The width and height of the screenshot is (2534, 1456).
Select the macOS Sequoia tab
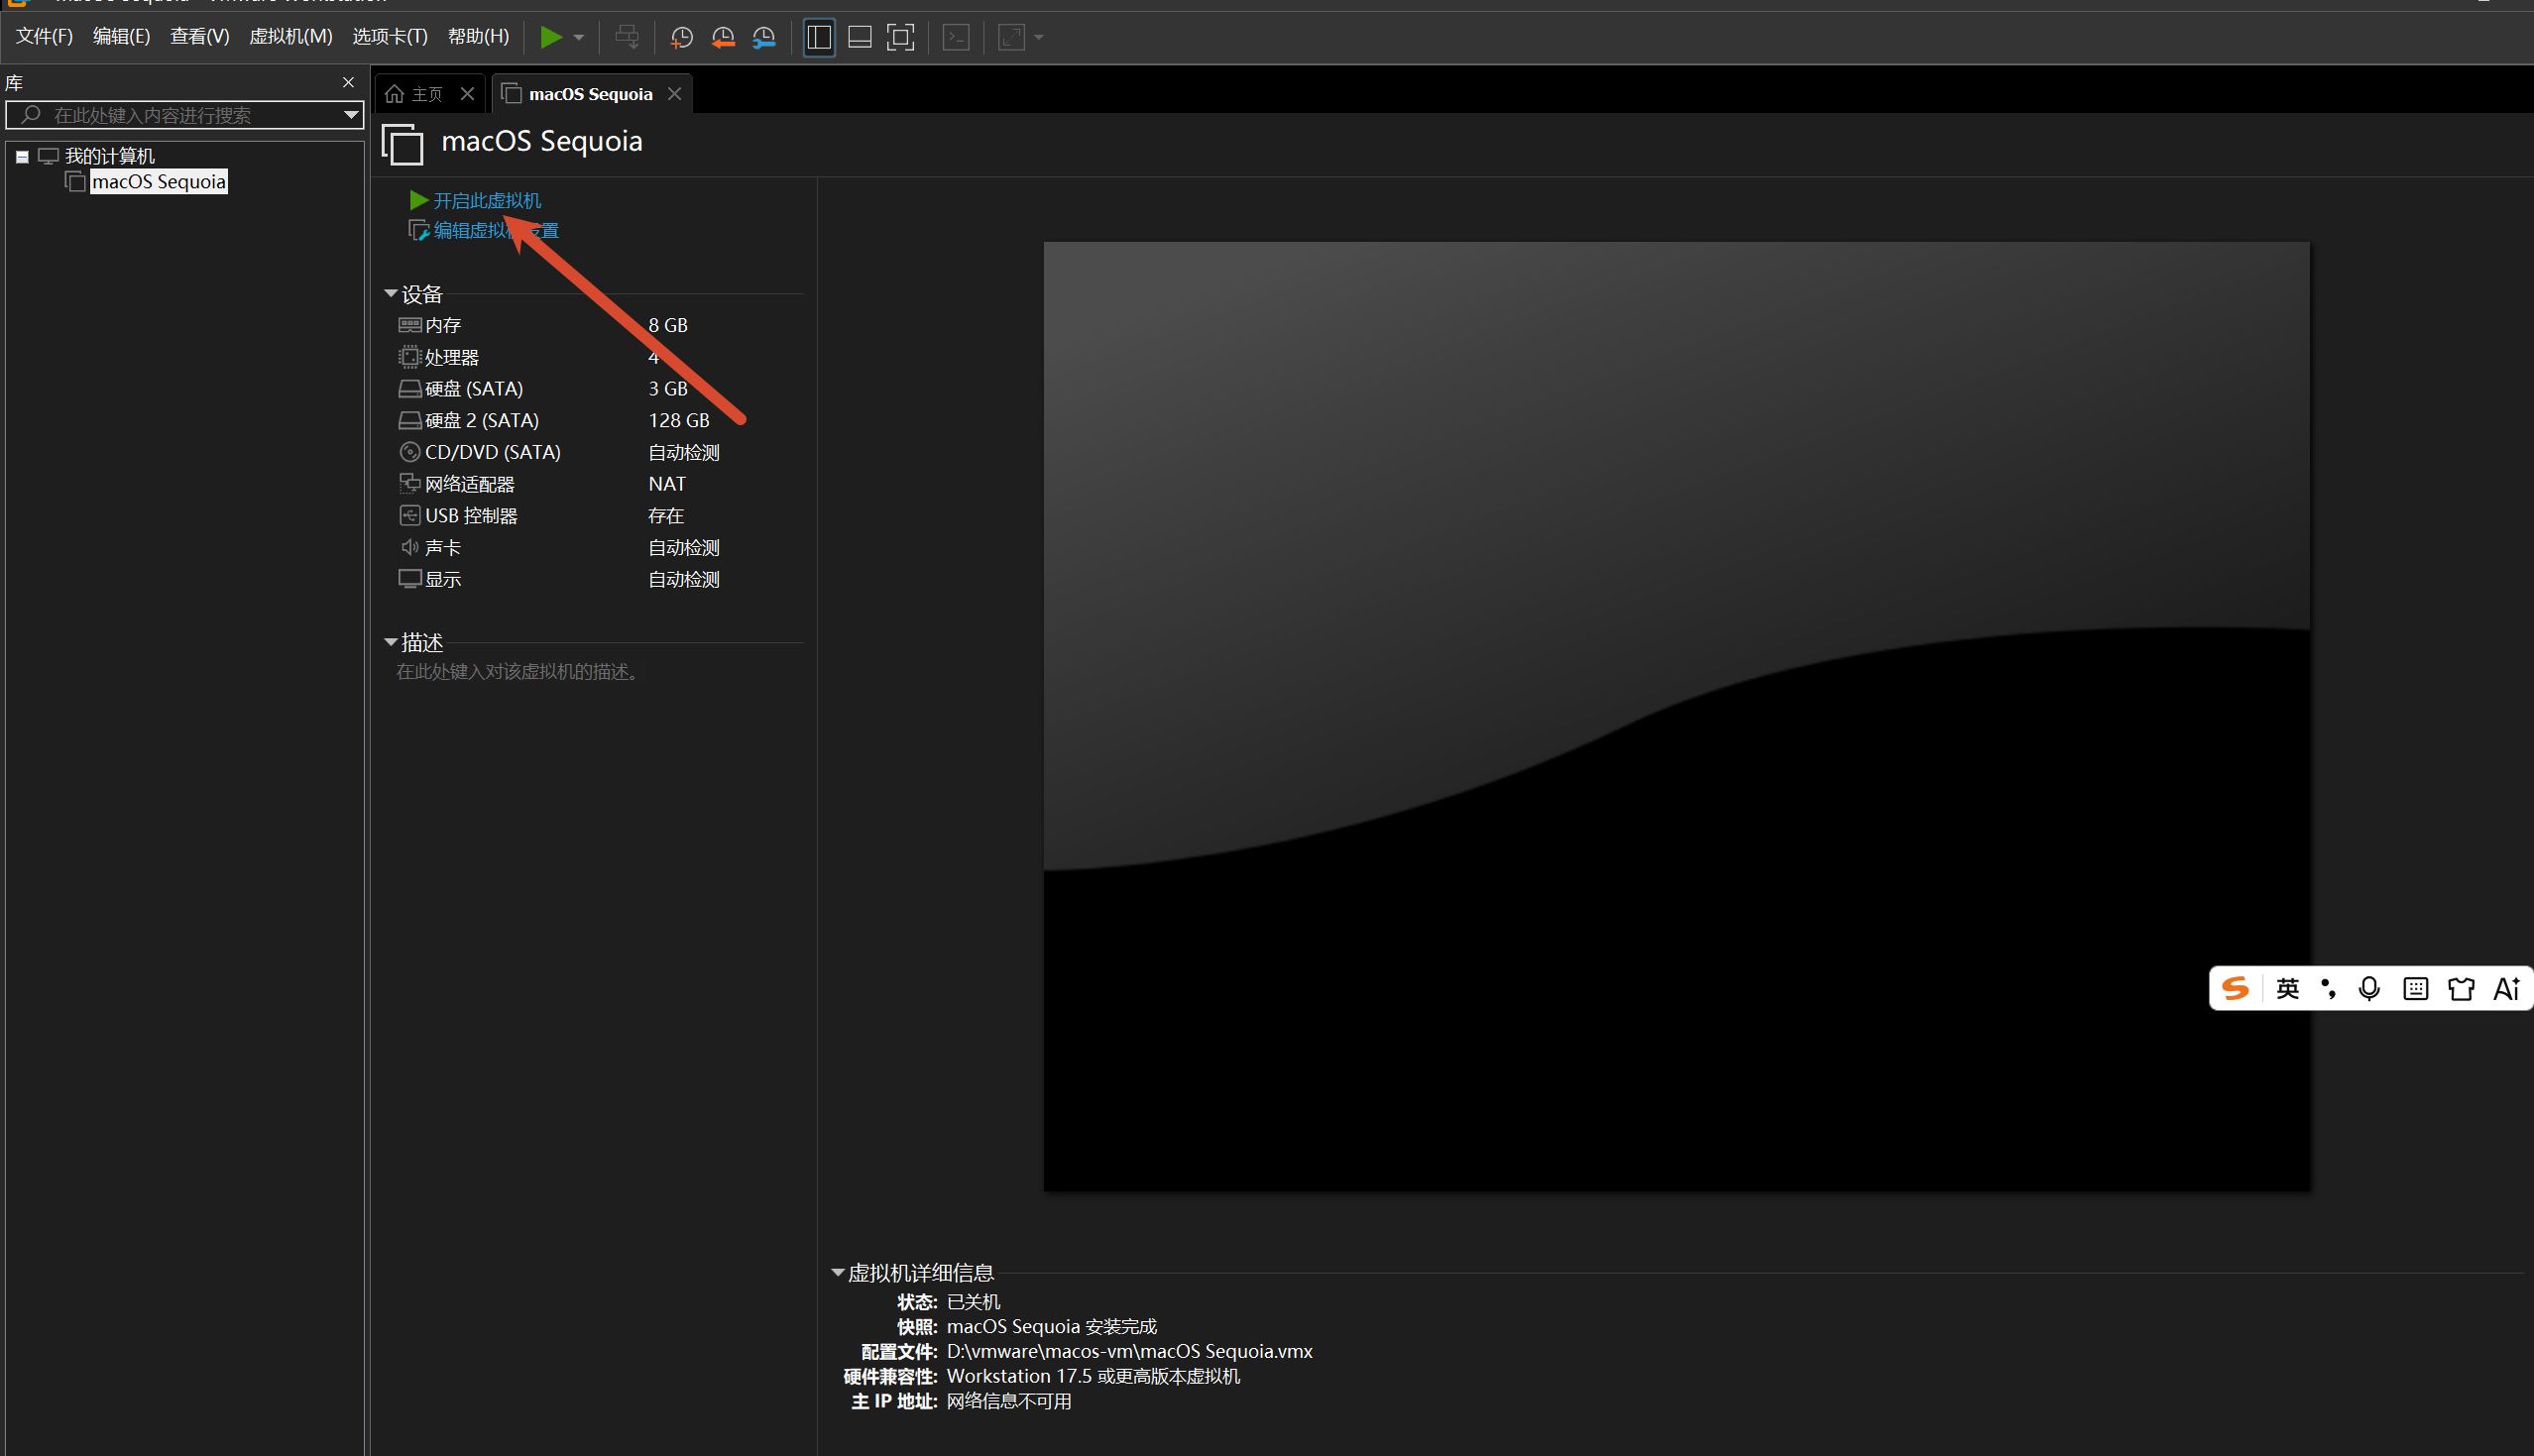590,94
